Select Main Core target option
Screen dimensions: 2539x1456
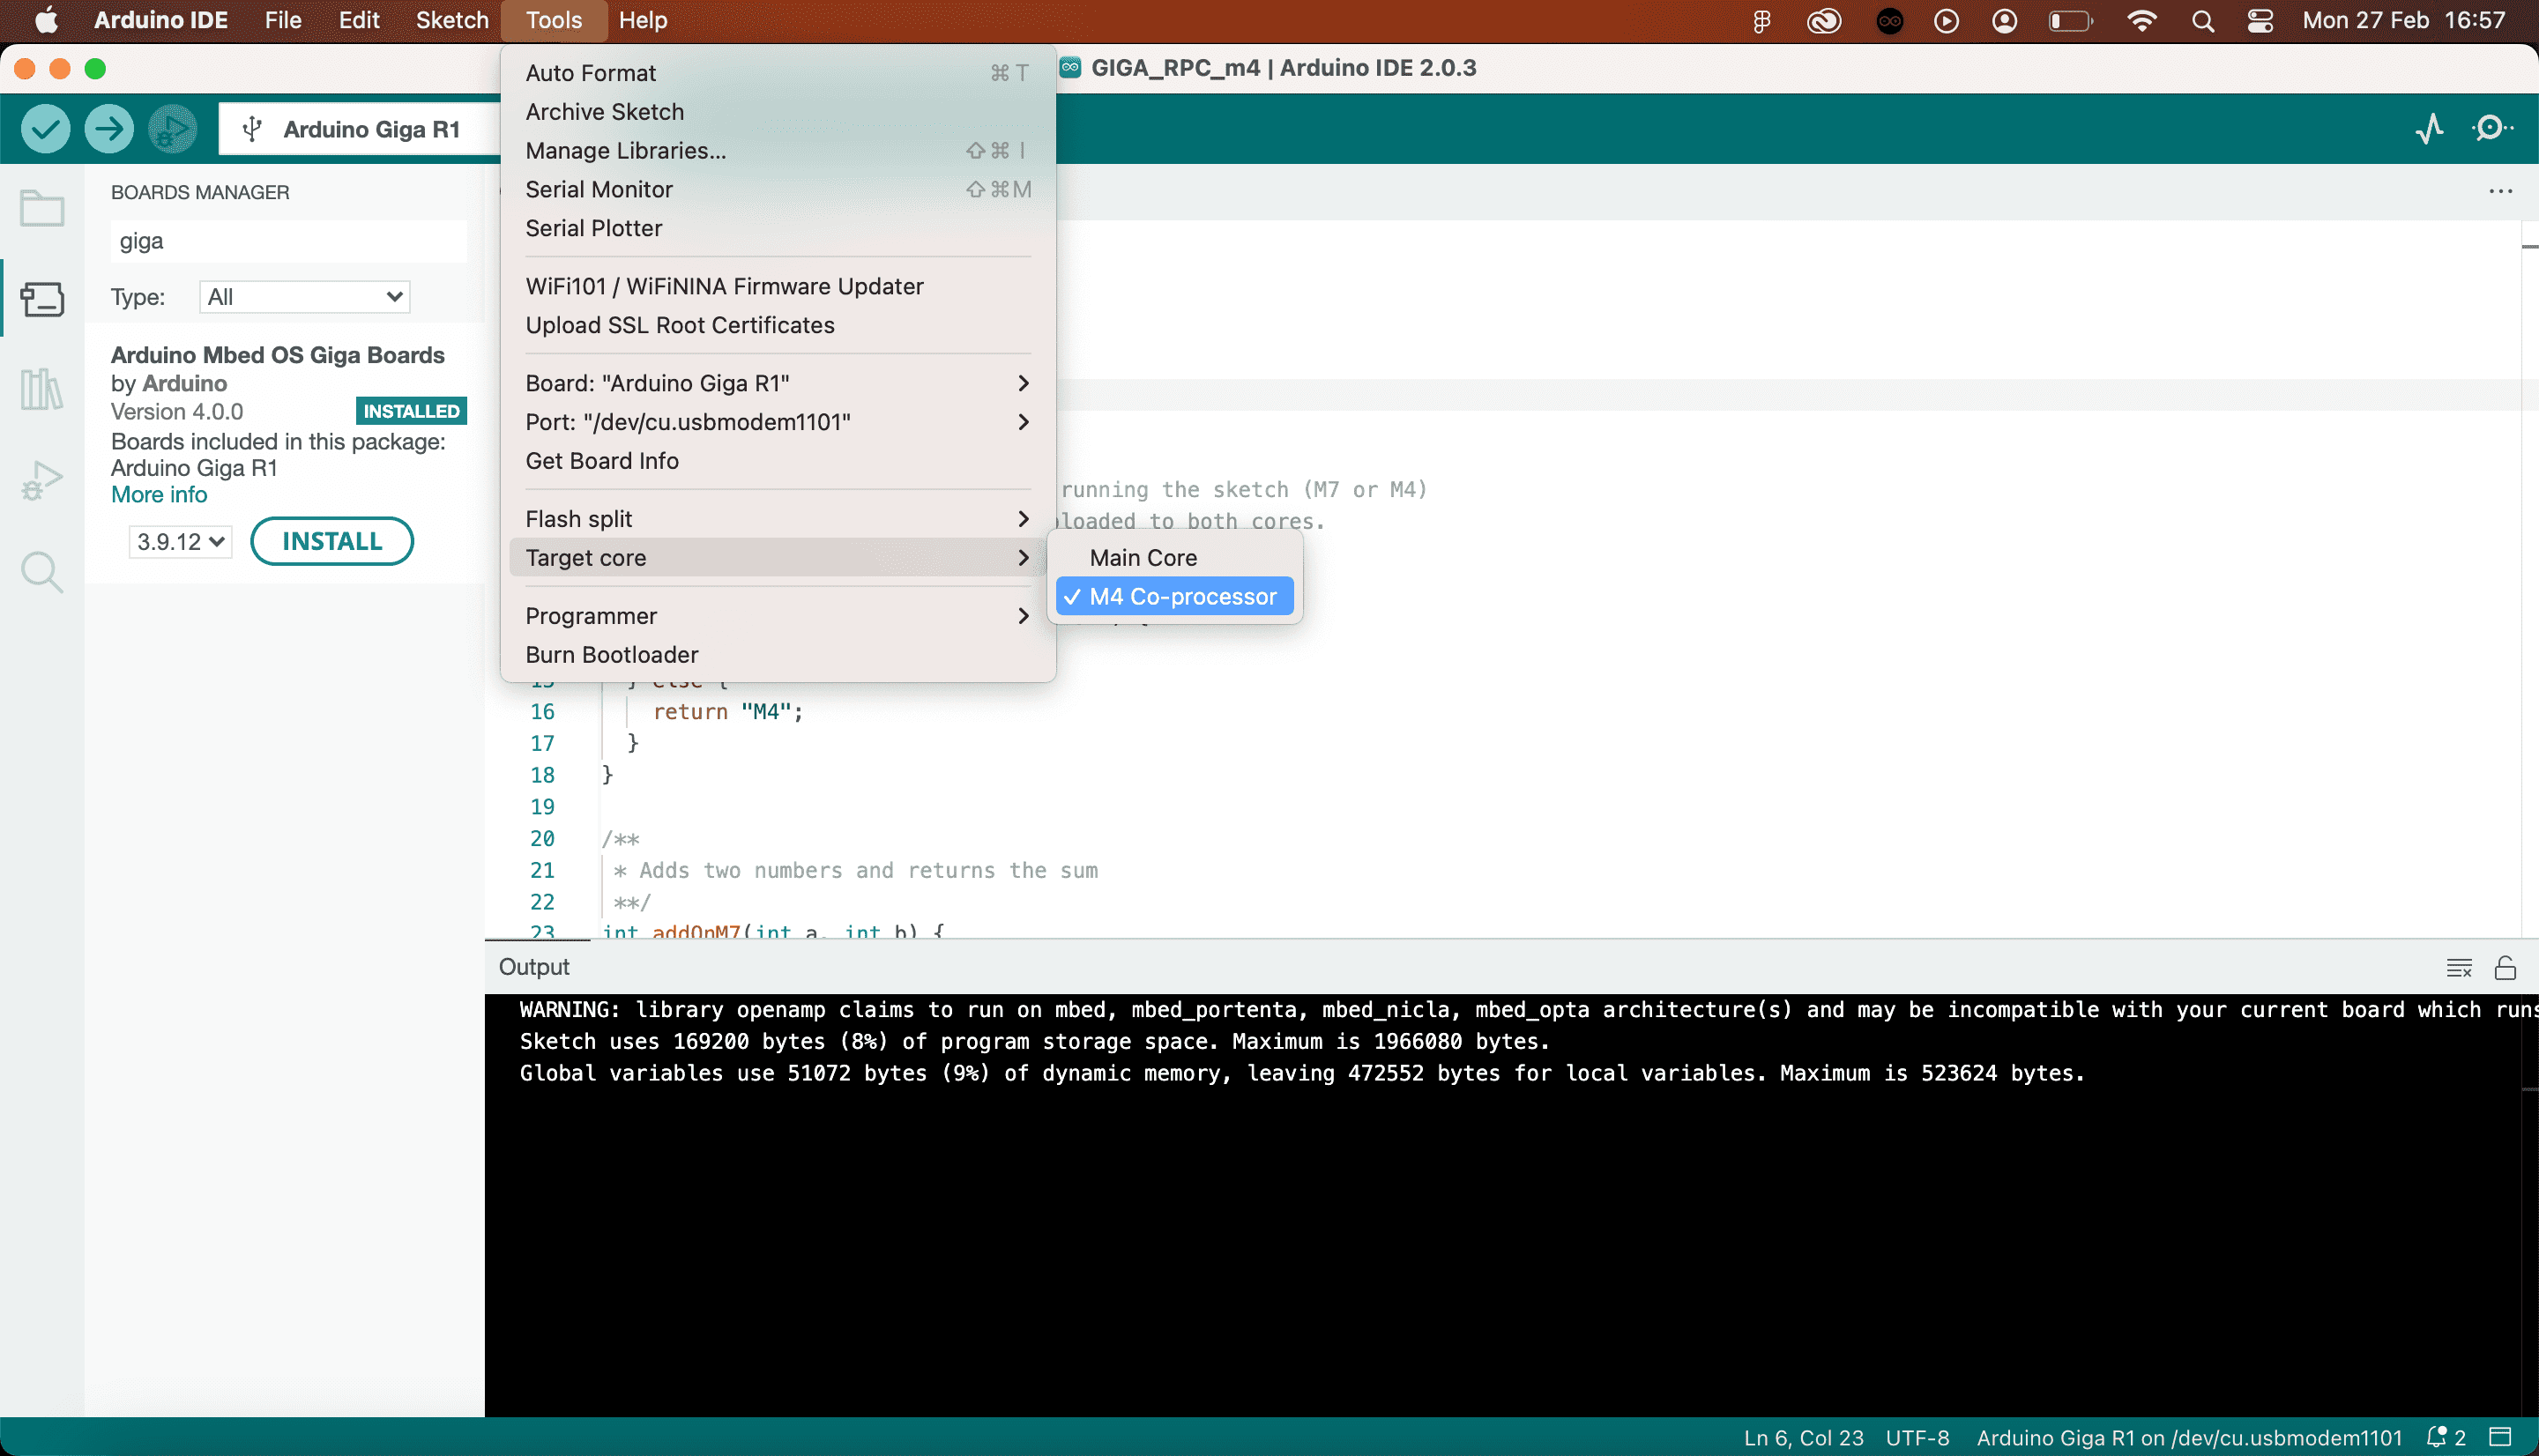point(1143,558)
